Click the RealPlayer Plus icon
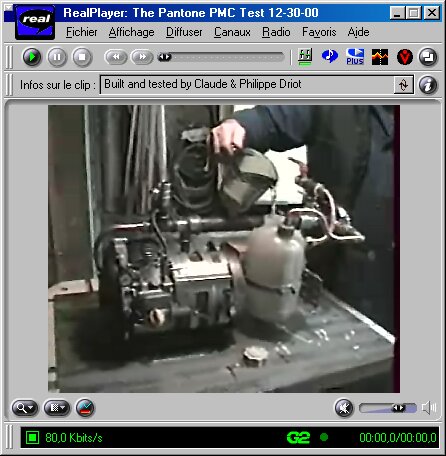446x456 pixels. [x=355, y=56]
